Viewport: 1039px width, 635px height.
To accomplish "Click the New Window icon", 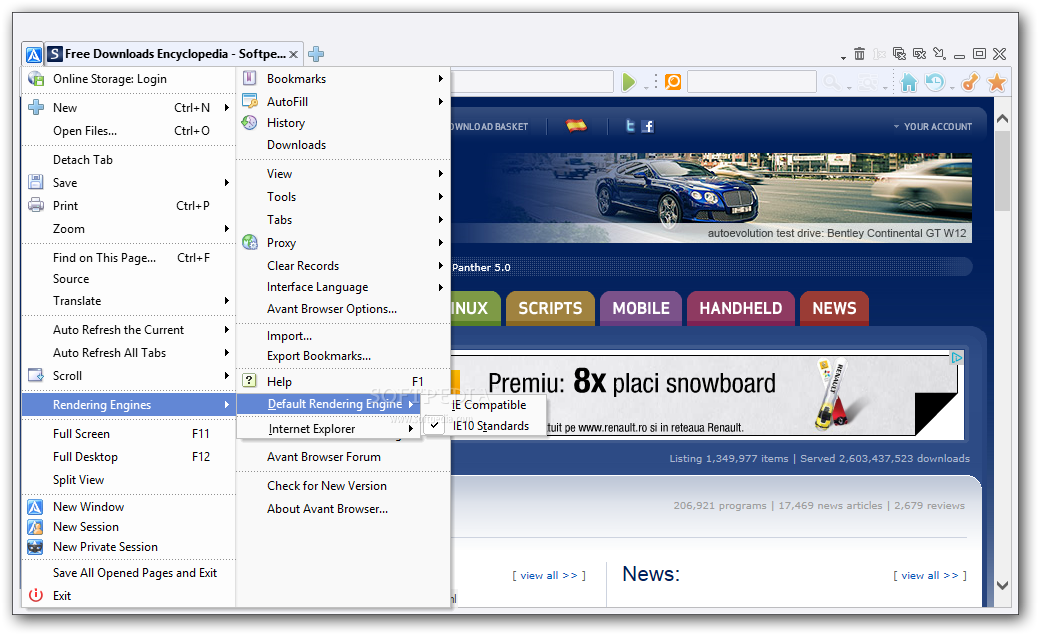I will click(x=35, y=507).
